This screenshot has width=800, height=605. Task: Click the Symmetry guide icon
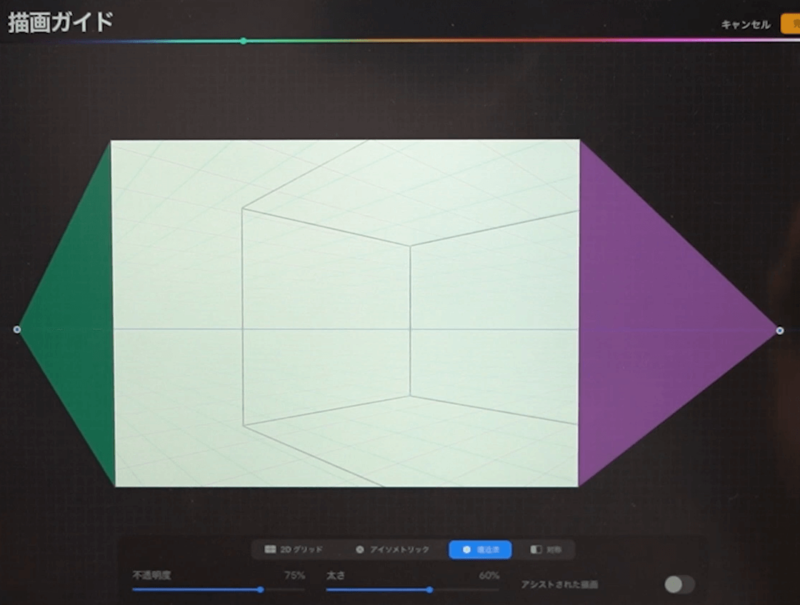[x=536, y=549]
